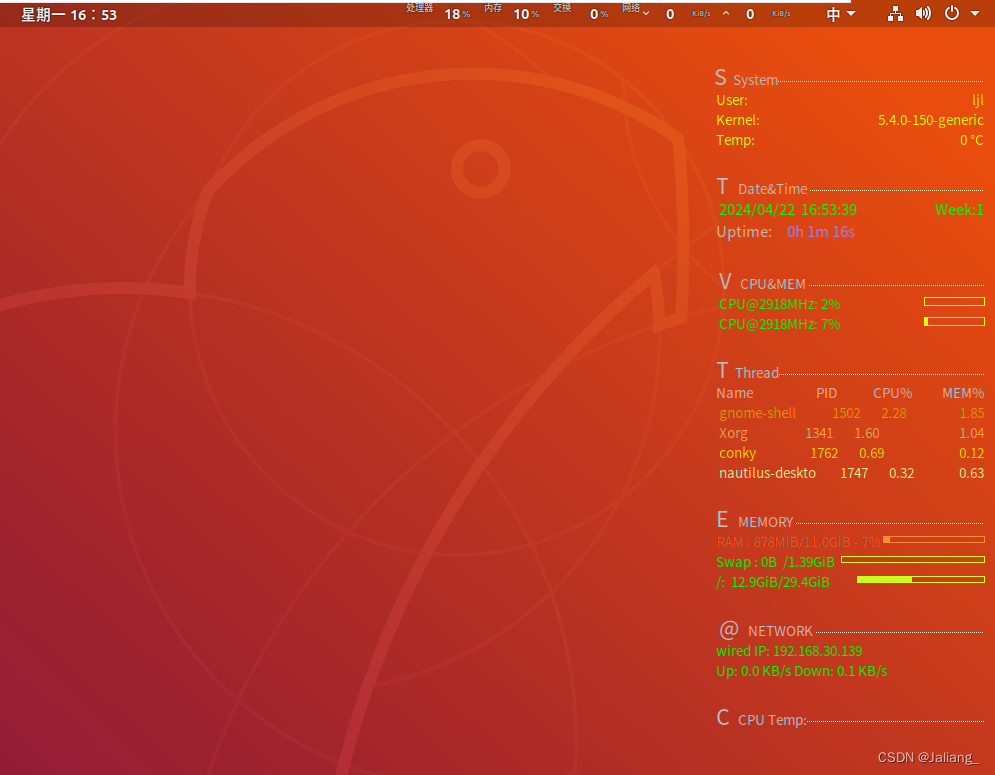Select the Xorg process name
This screenshot has height=775, width=995.
coord(733,434)
